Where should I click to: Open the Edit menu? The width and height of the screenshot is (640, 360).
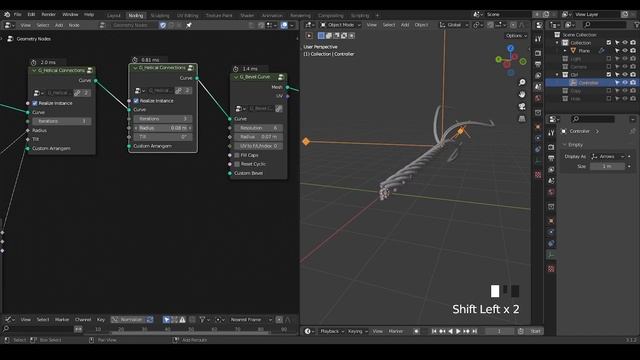(x=31, y=14)
